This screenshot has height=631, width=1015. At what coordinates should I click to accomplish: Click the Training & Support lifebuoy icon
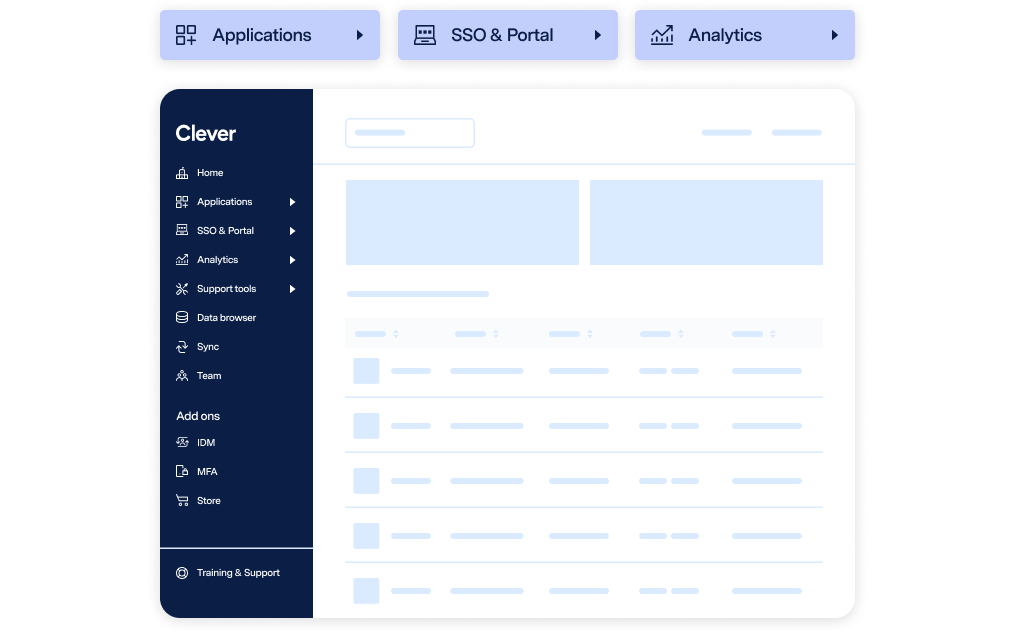point(182,573)
